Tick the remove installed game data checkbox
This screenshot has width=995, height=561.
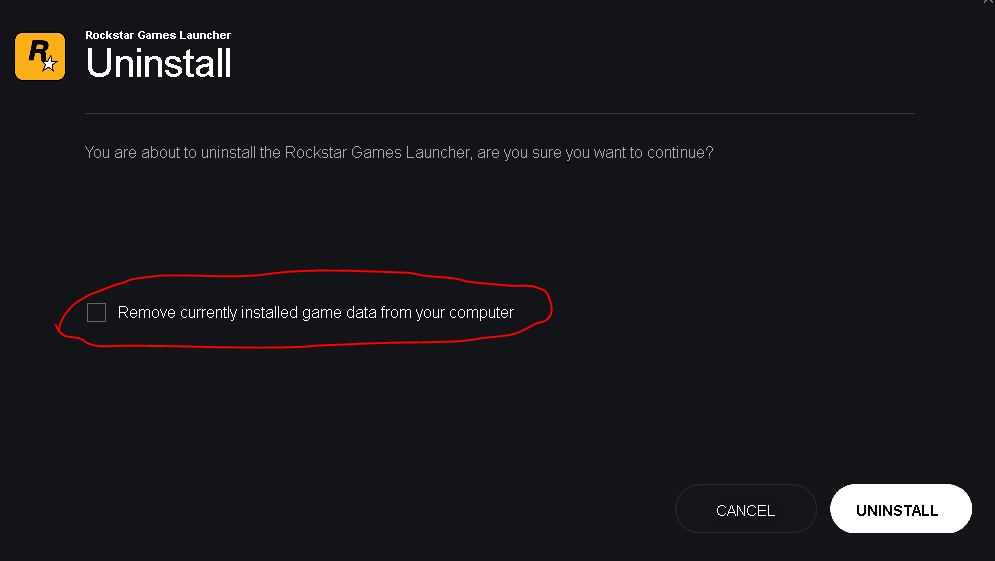click(96, 313)
